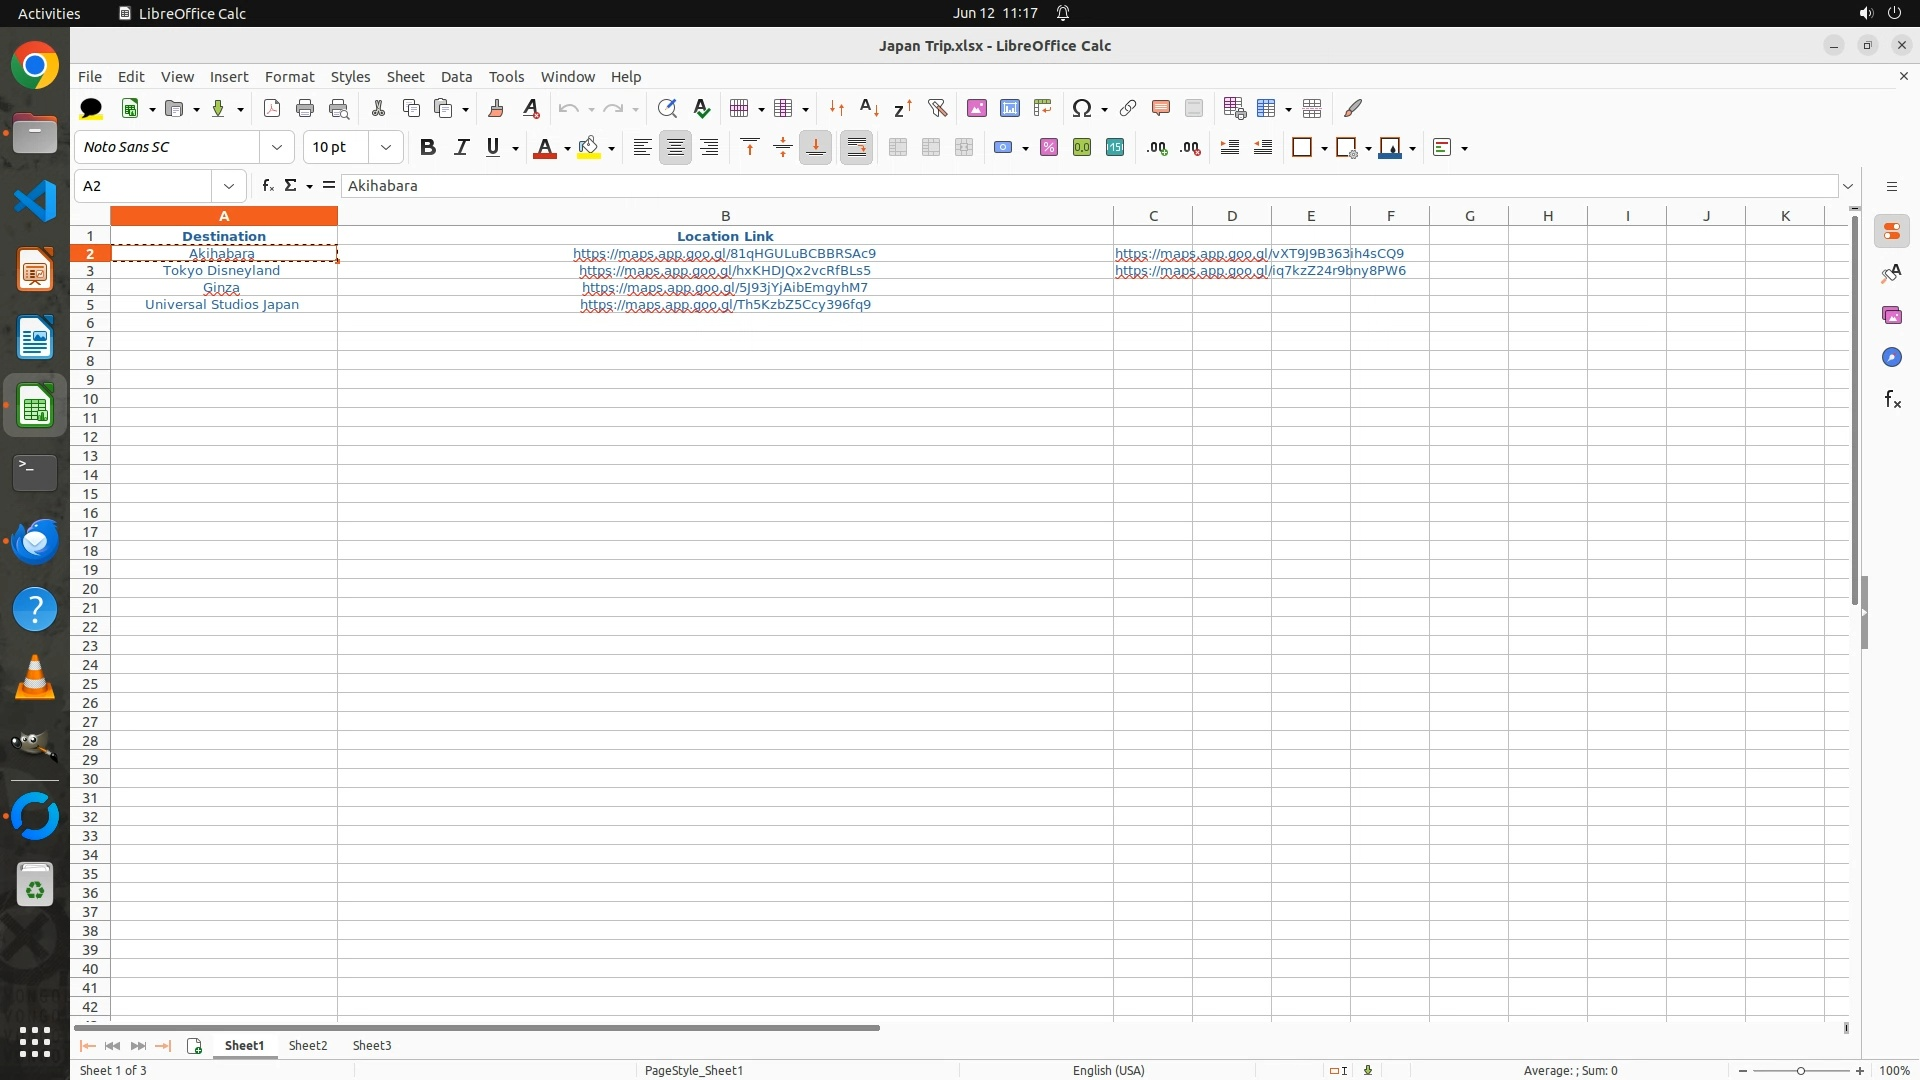
Task: Open the Data menu
Action: pos(456,77)
